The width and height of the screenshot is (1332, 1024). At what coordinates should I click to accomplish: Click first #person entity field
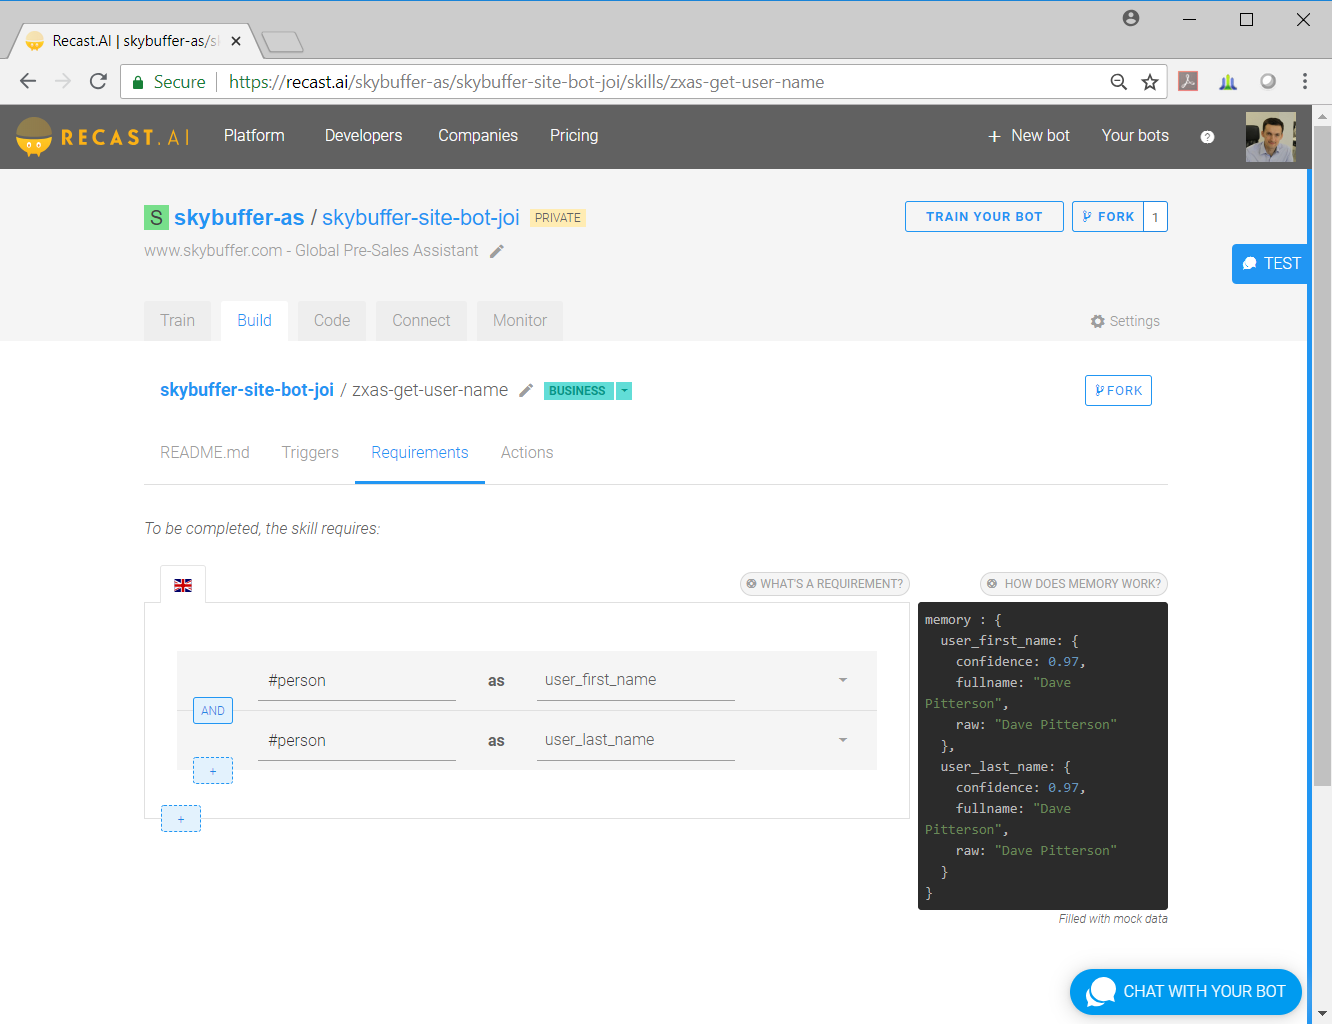point(357,681)
